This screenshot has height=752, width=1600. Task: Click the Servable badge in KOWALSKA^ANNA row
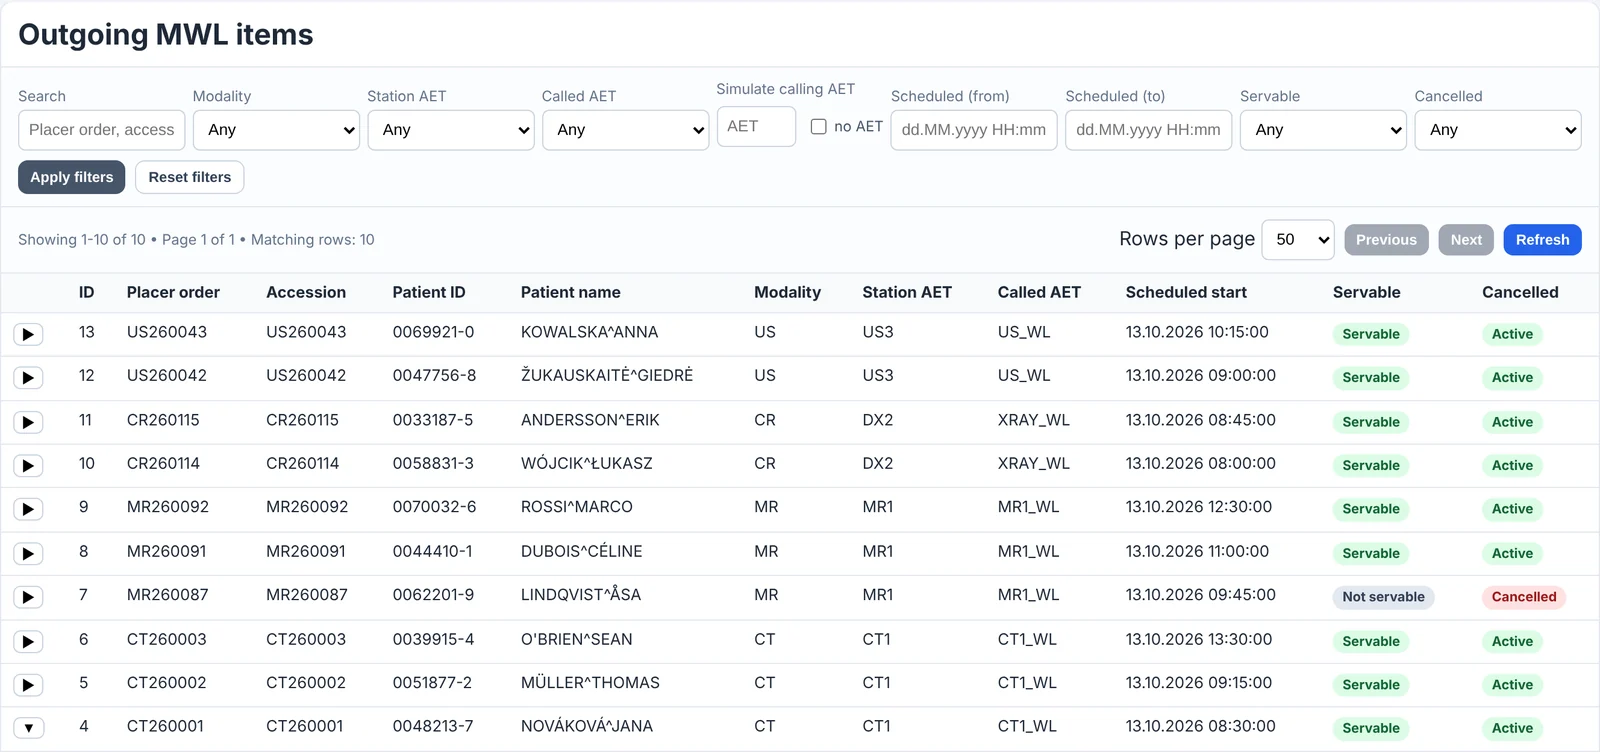(x=1371, y=334)
